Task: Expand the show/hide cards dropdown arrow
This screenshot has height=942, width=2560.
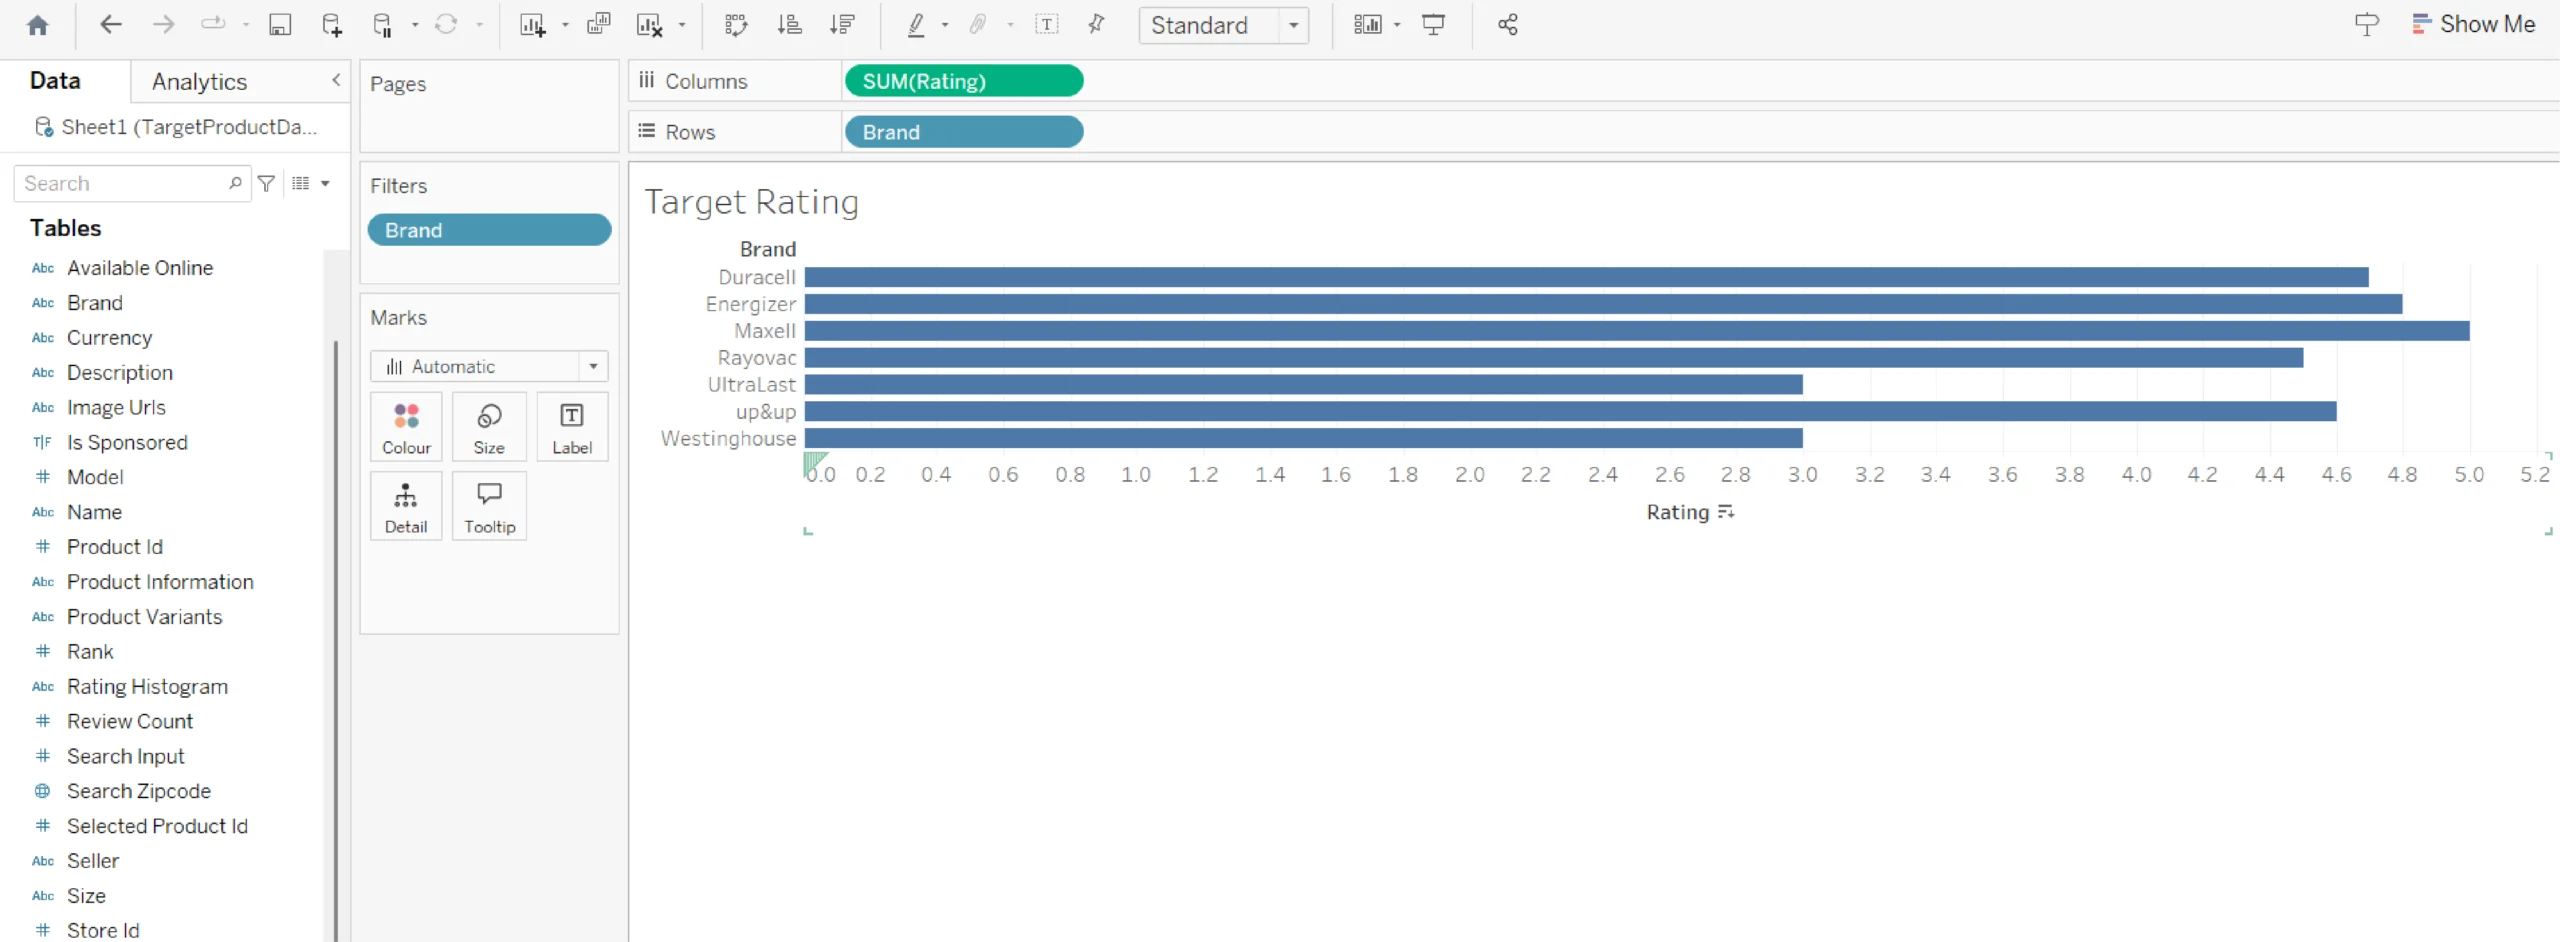Action: pos(1397,25)
